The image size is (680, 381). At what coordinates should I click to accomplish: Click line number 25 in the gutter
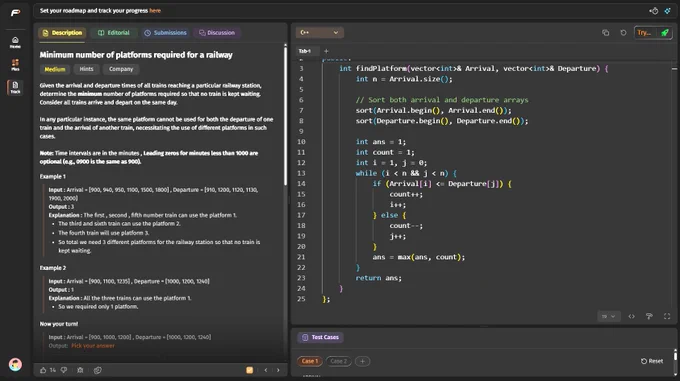click(301, 299)
